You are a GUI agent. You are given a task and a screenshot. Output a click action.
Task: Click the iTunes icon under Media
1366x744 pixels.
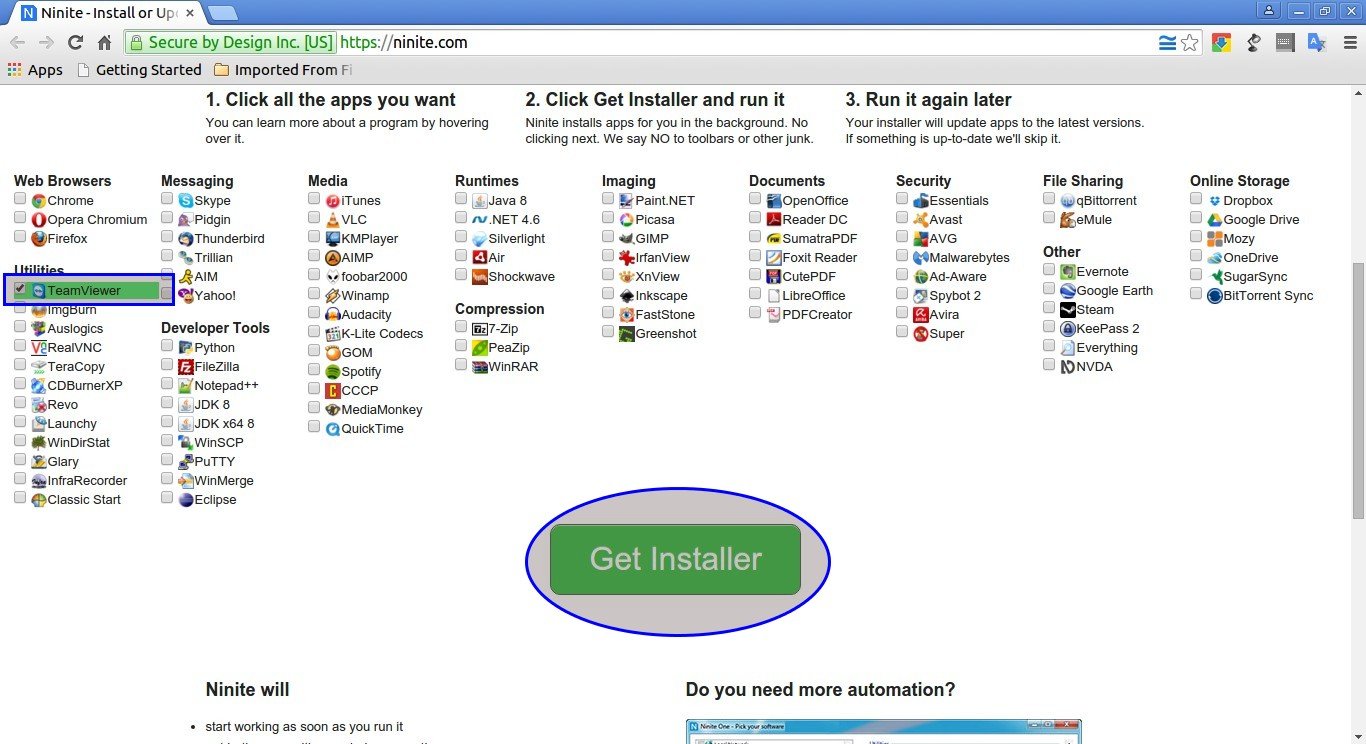coord(333,201)
